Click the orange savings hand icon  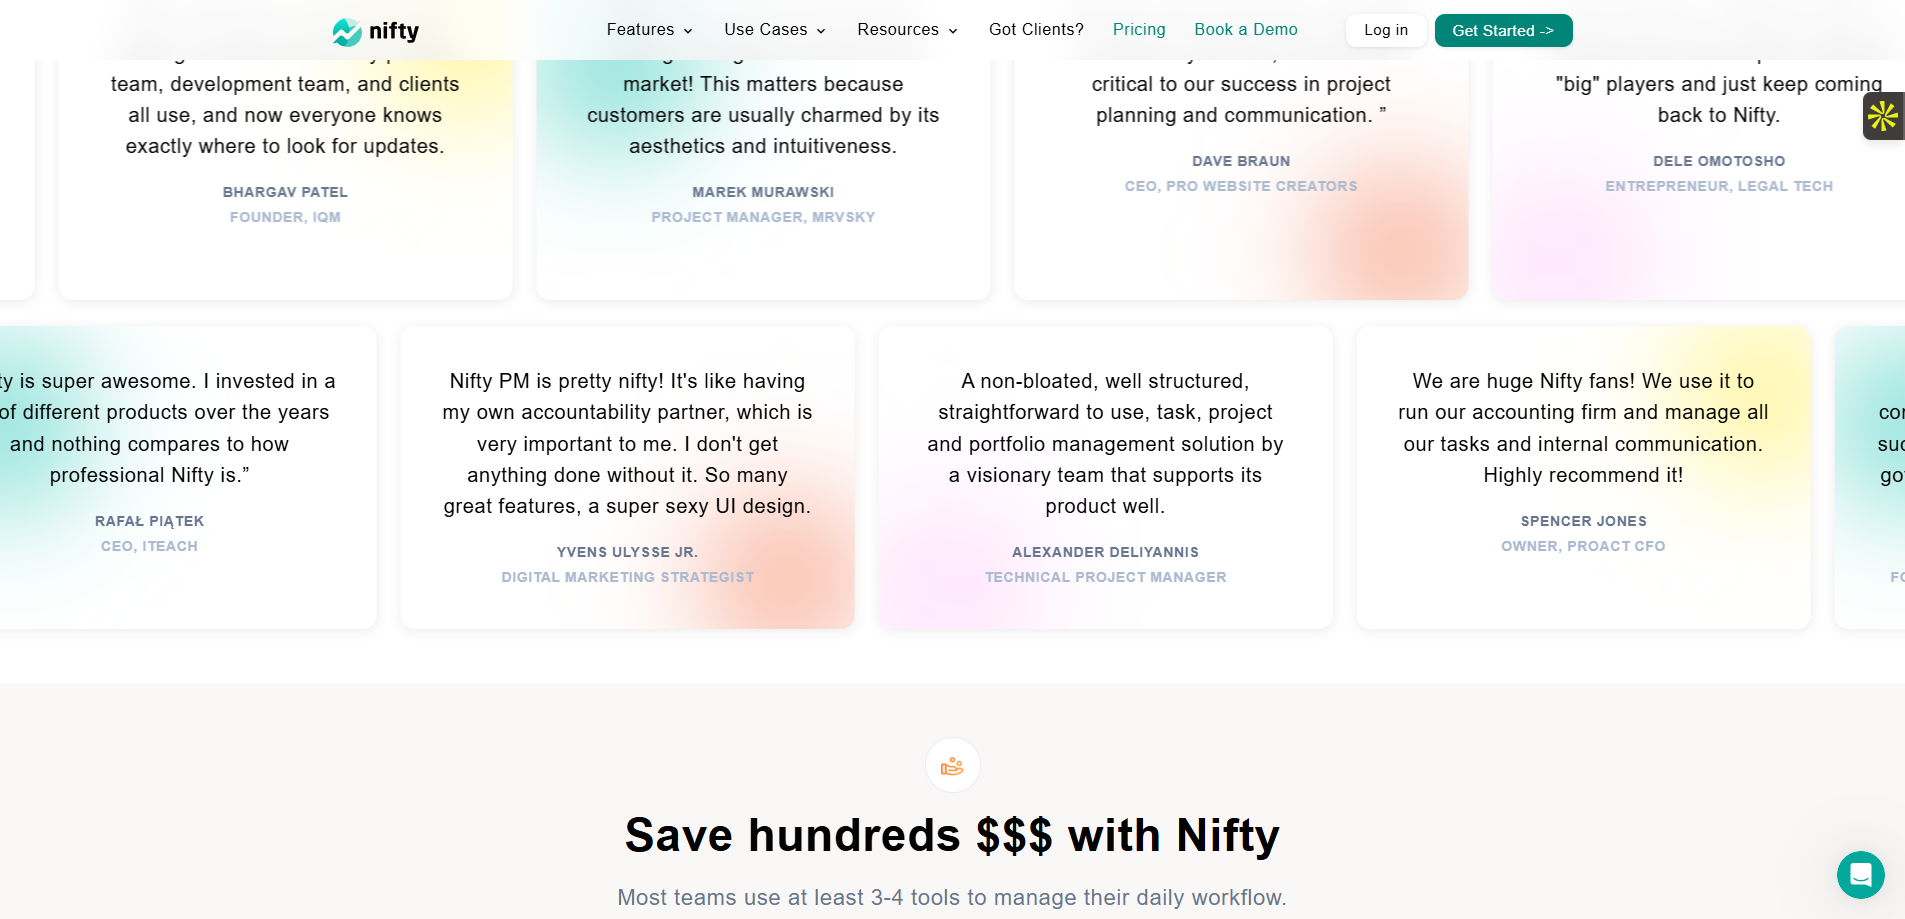click(x=952, y=766)
